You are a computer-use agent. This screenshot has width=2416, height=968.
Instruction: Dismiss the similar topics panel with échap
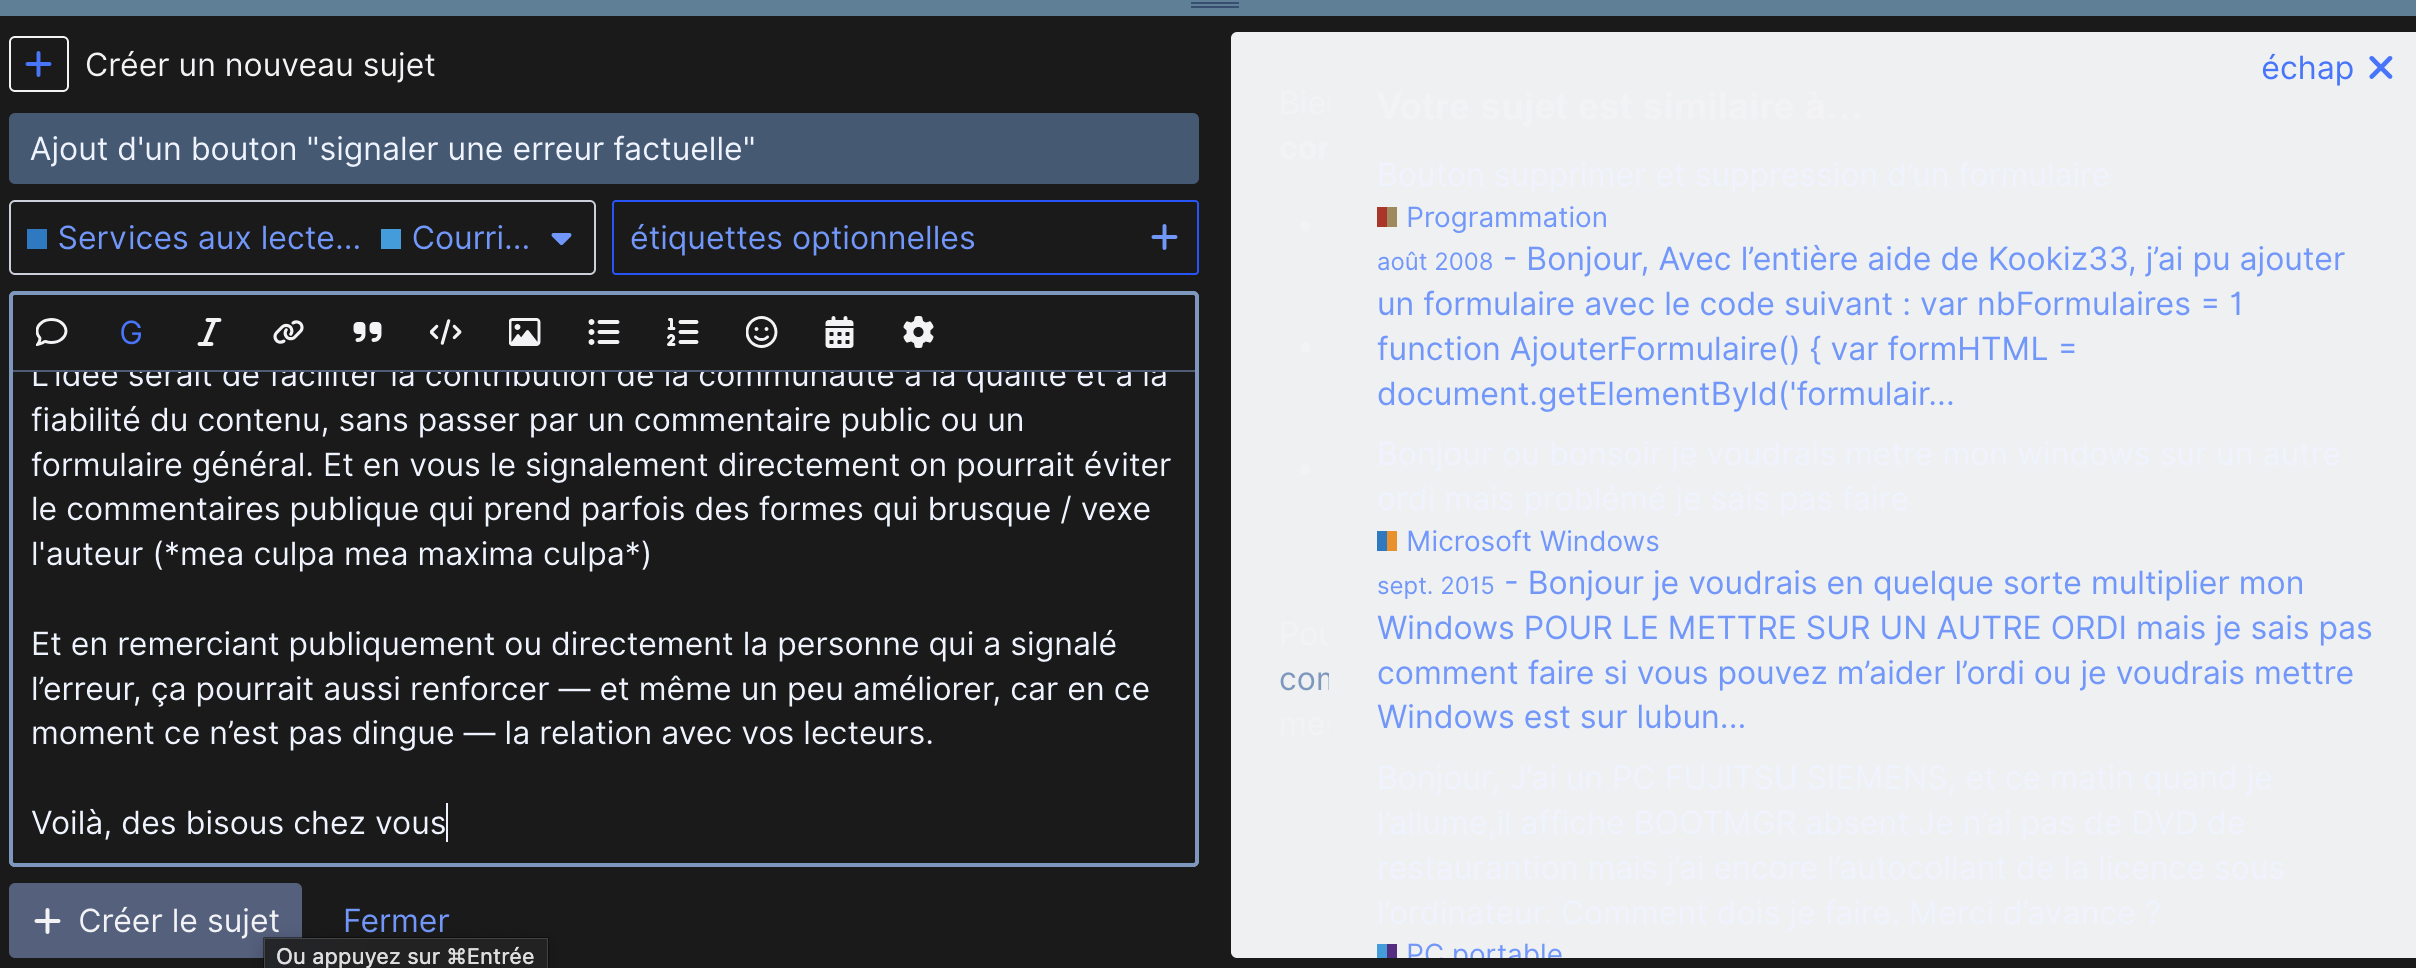[x=2327, y=68]
